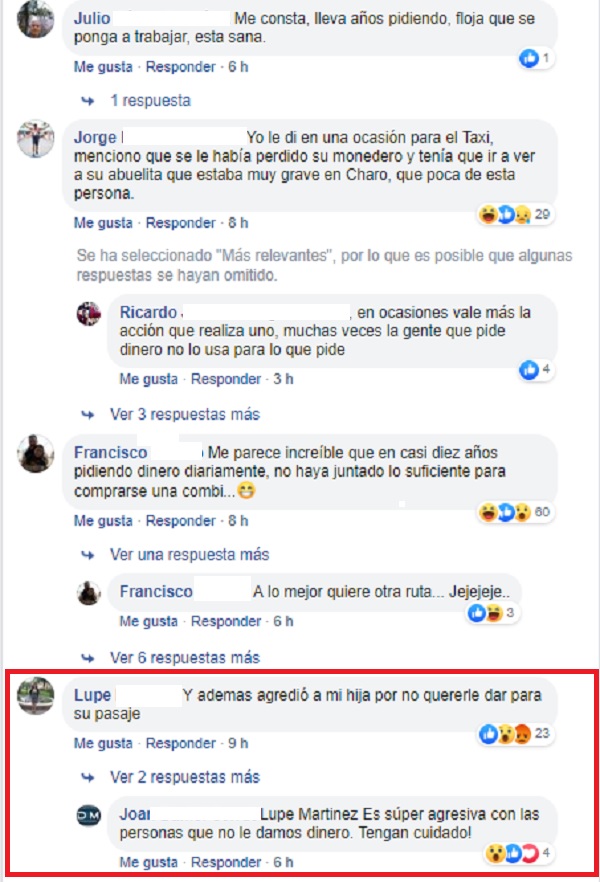Expand 'Ver 2 respuestas más' under Lupe

[x=185, y=777]
